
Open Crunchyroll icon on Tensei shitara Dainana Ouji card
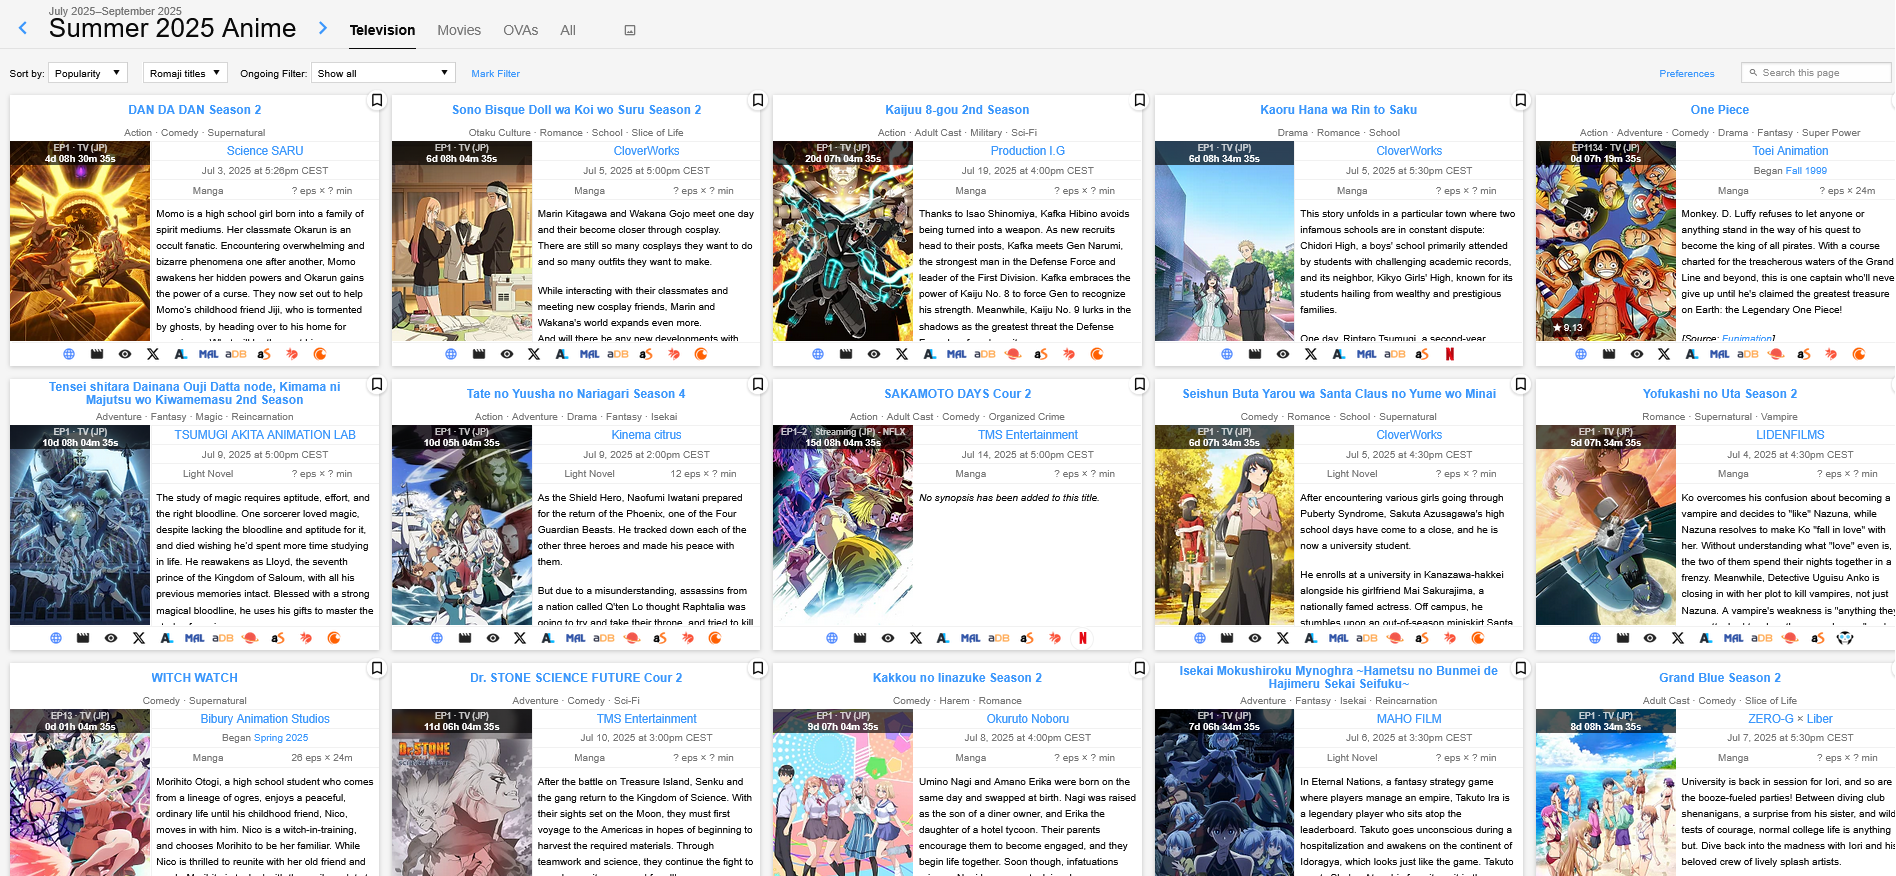click(x=334, y=638)
